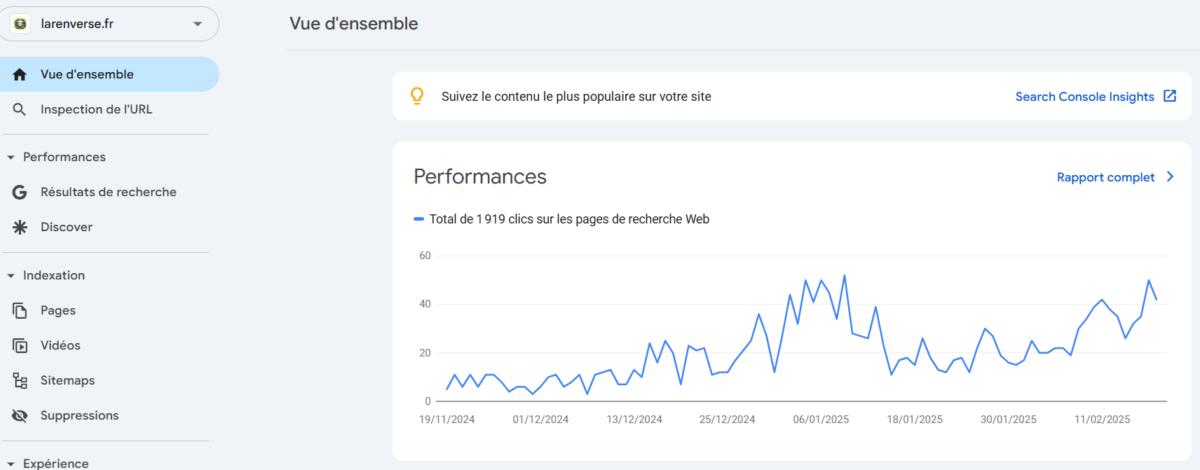This screenshot has height=470, width=1200.
Task: Click the magnifier icon for Inspection de l'URL
Action: tap(19, 110)
